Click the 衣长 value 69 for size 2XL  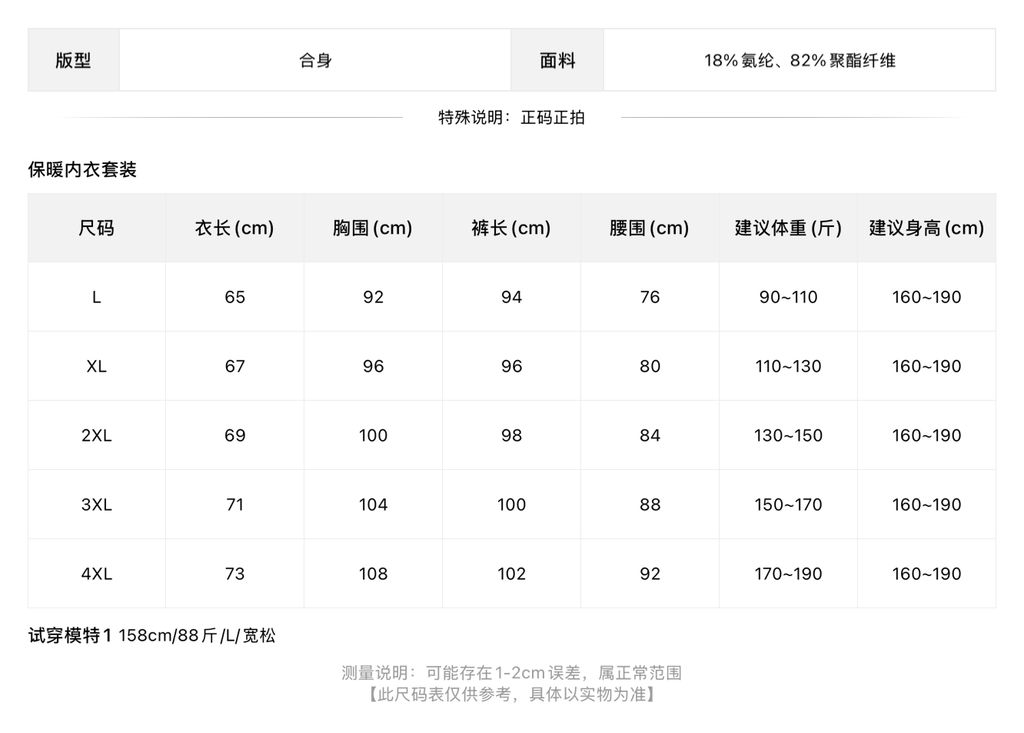(234, 436)
